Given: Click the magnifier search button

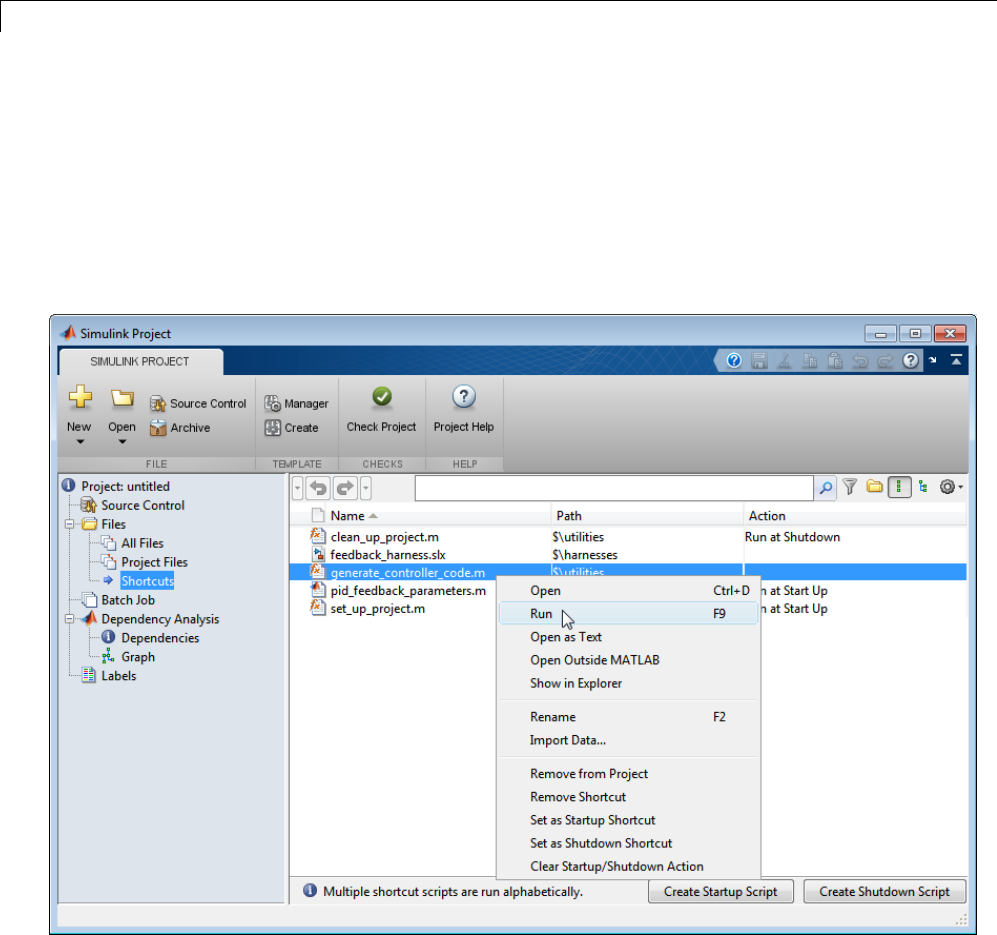Looking at the screenshot, I should tap(825, 488).
